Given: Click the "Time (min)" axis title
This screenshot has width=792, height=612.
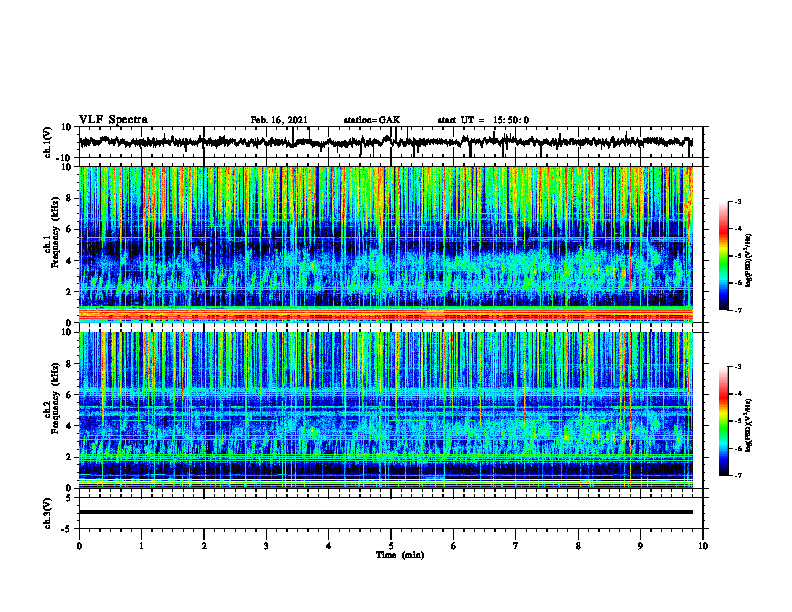Looking at the screenshot, I should tap(400, 555).
